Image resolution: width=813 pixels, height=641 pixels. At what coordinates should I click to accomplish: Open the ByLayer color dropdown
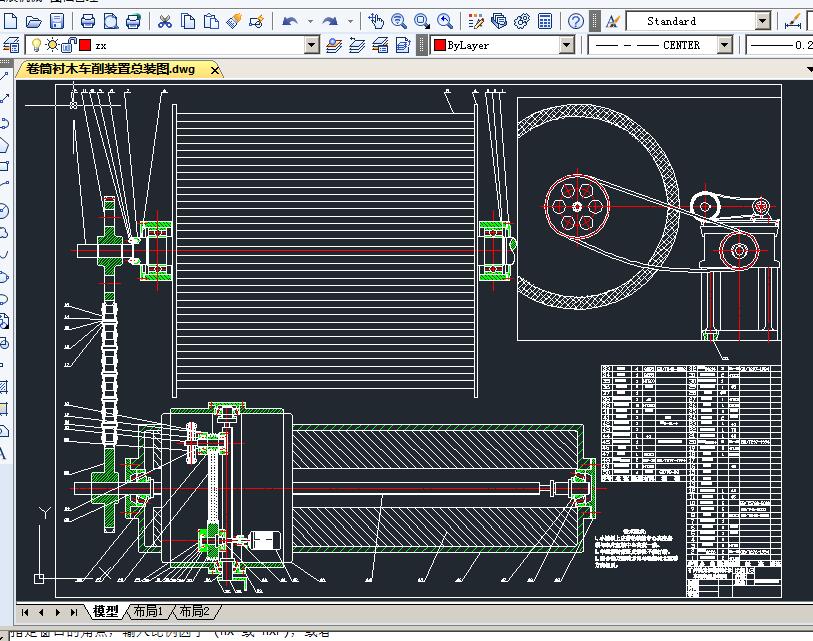click(x=567, y=45)
